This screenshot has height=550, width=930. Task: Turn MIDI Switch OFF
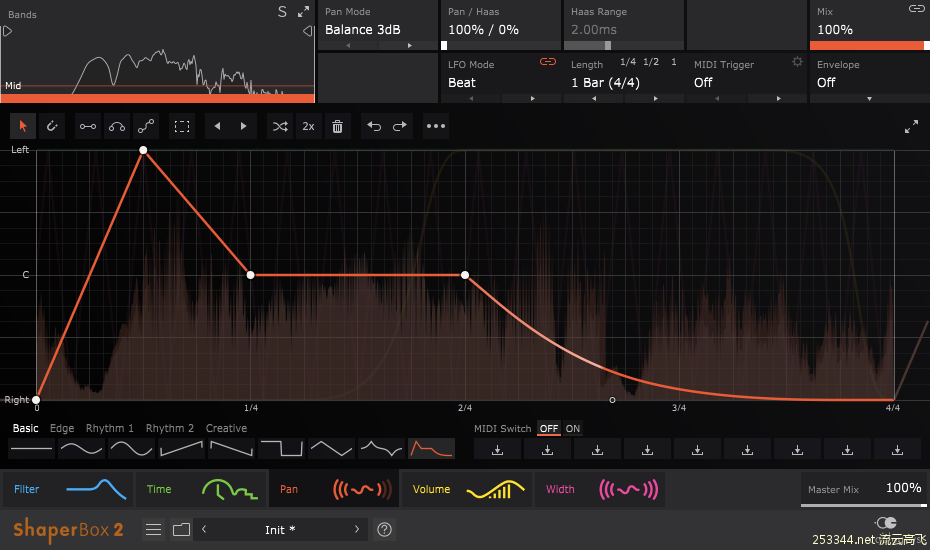[549, 428]
